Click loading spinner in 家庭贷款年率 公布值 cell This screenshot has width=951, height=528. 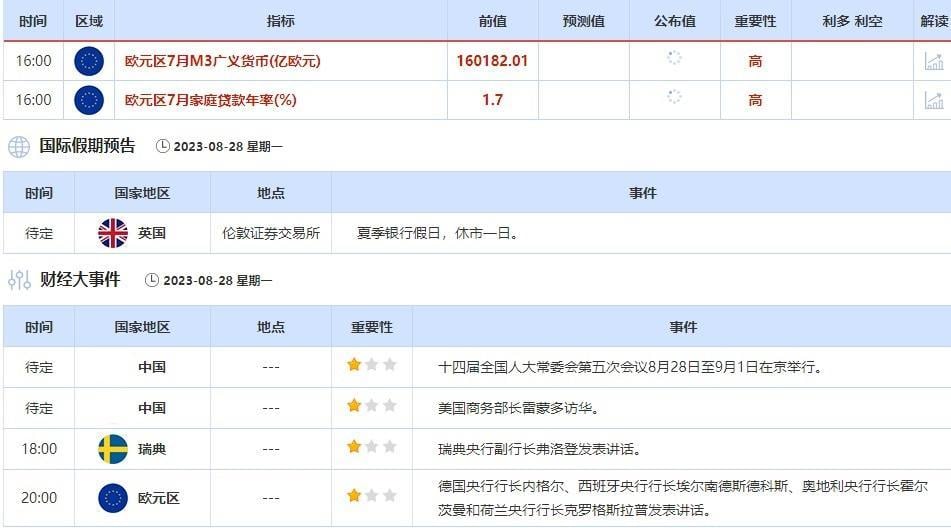pyautogui.click(x=674, y=96)
